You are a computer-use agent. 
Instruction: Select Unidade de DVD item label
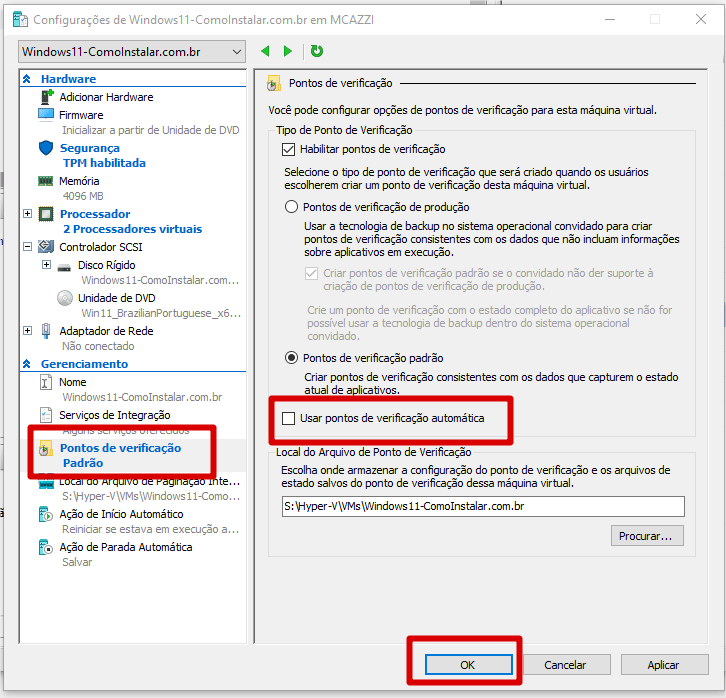point(117,298)
